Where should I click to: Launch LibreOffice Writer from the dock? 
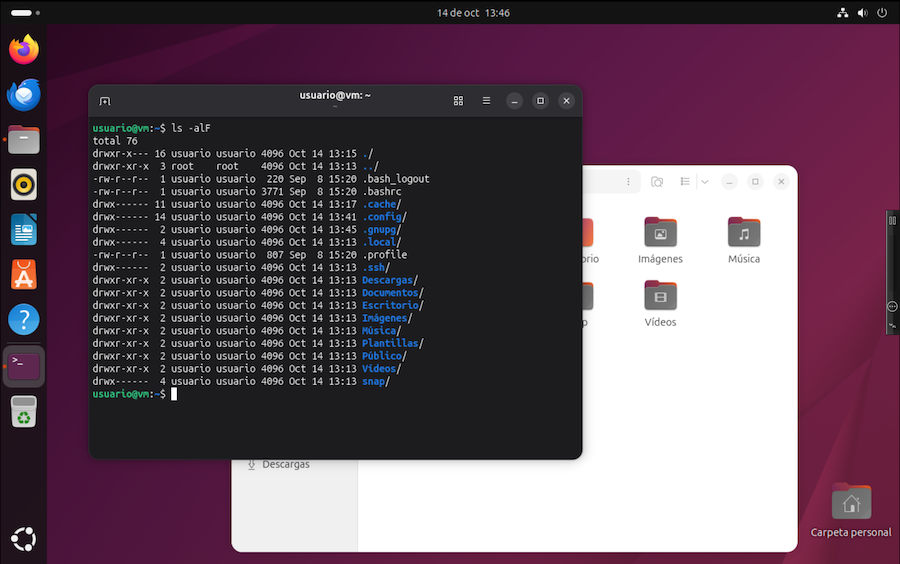pyautogui.click(x=24, y=230)
